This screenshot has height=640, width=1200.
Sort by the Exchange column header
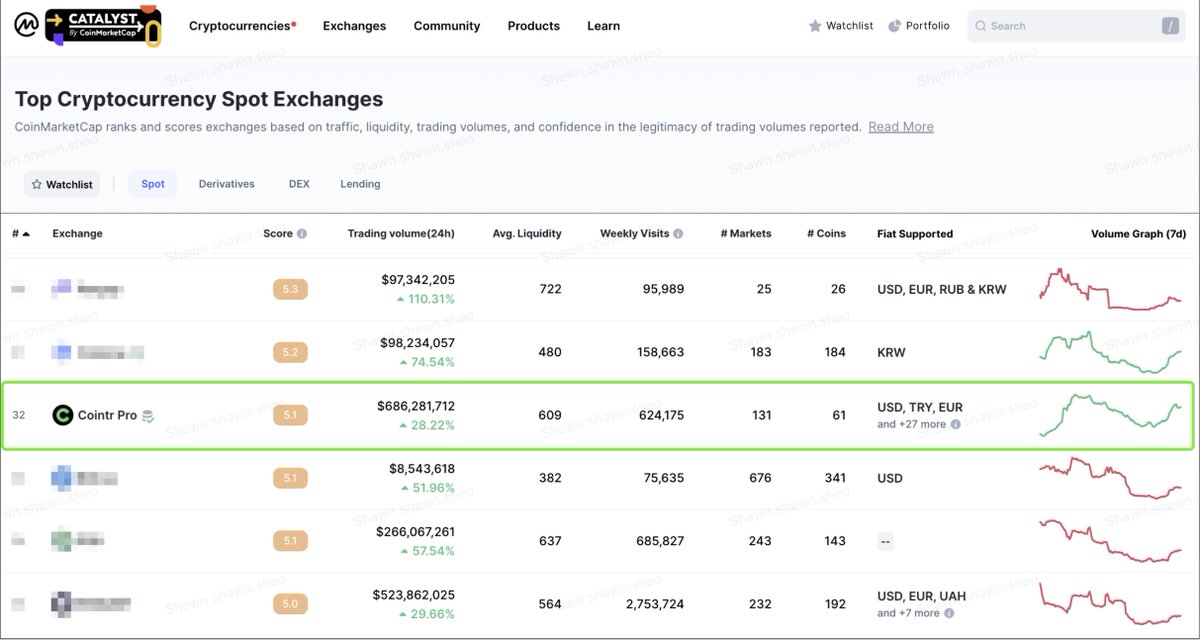point(77,234)
